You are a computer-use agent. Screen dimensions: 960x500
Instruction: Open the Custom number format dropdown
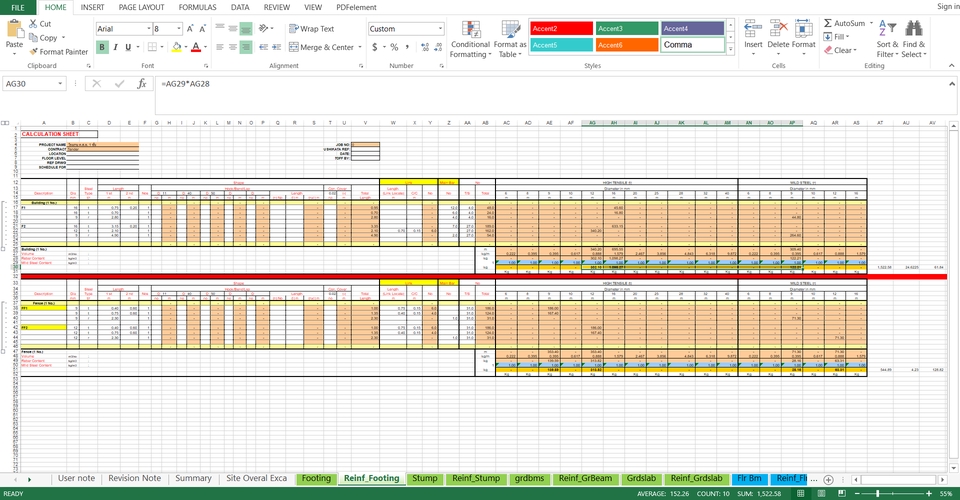440,29
